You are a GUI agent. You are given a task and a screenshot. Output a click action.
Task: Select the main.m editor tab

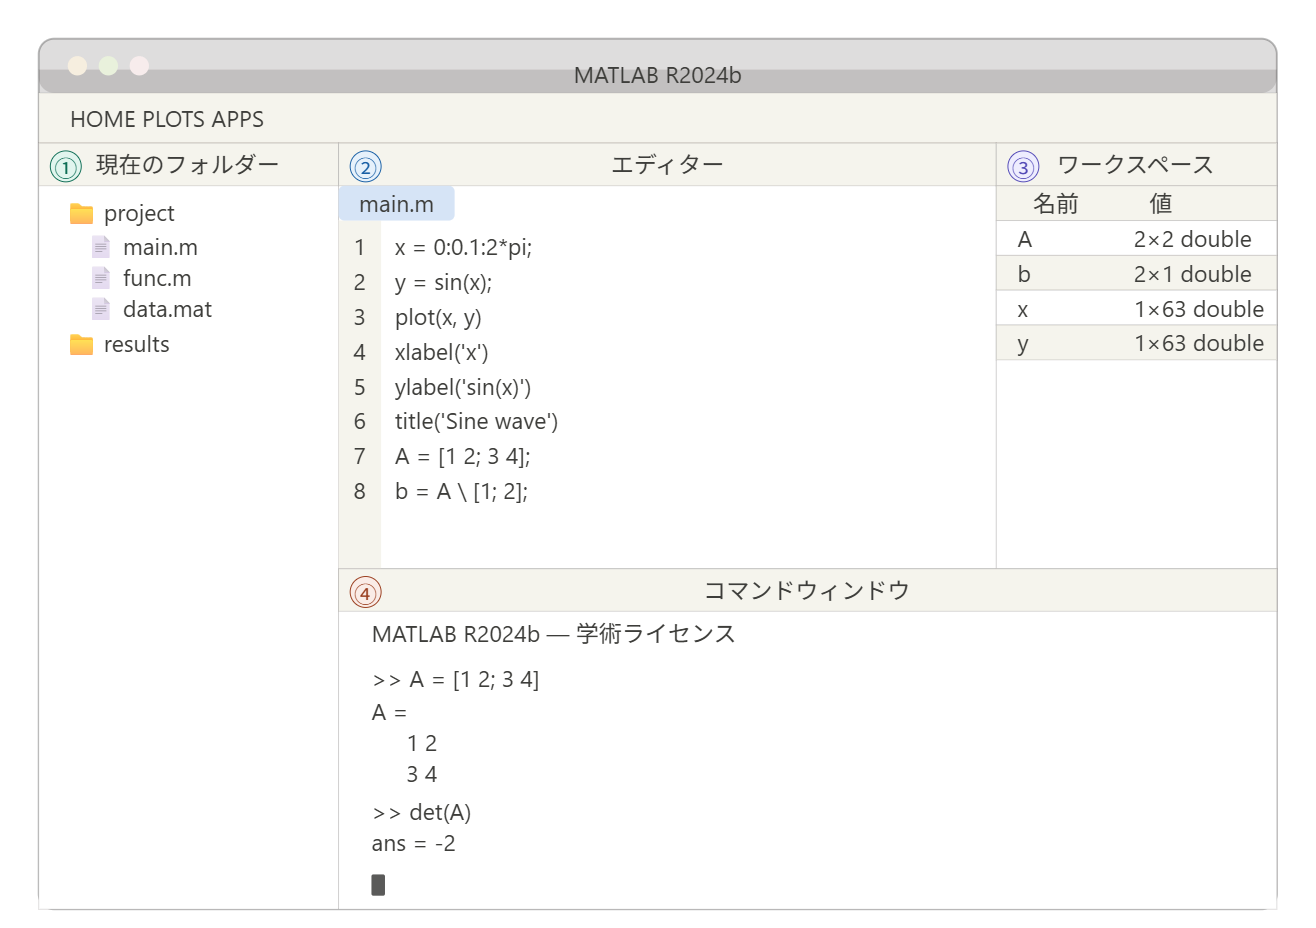(396, 204)
